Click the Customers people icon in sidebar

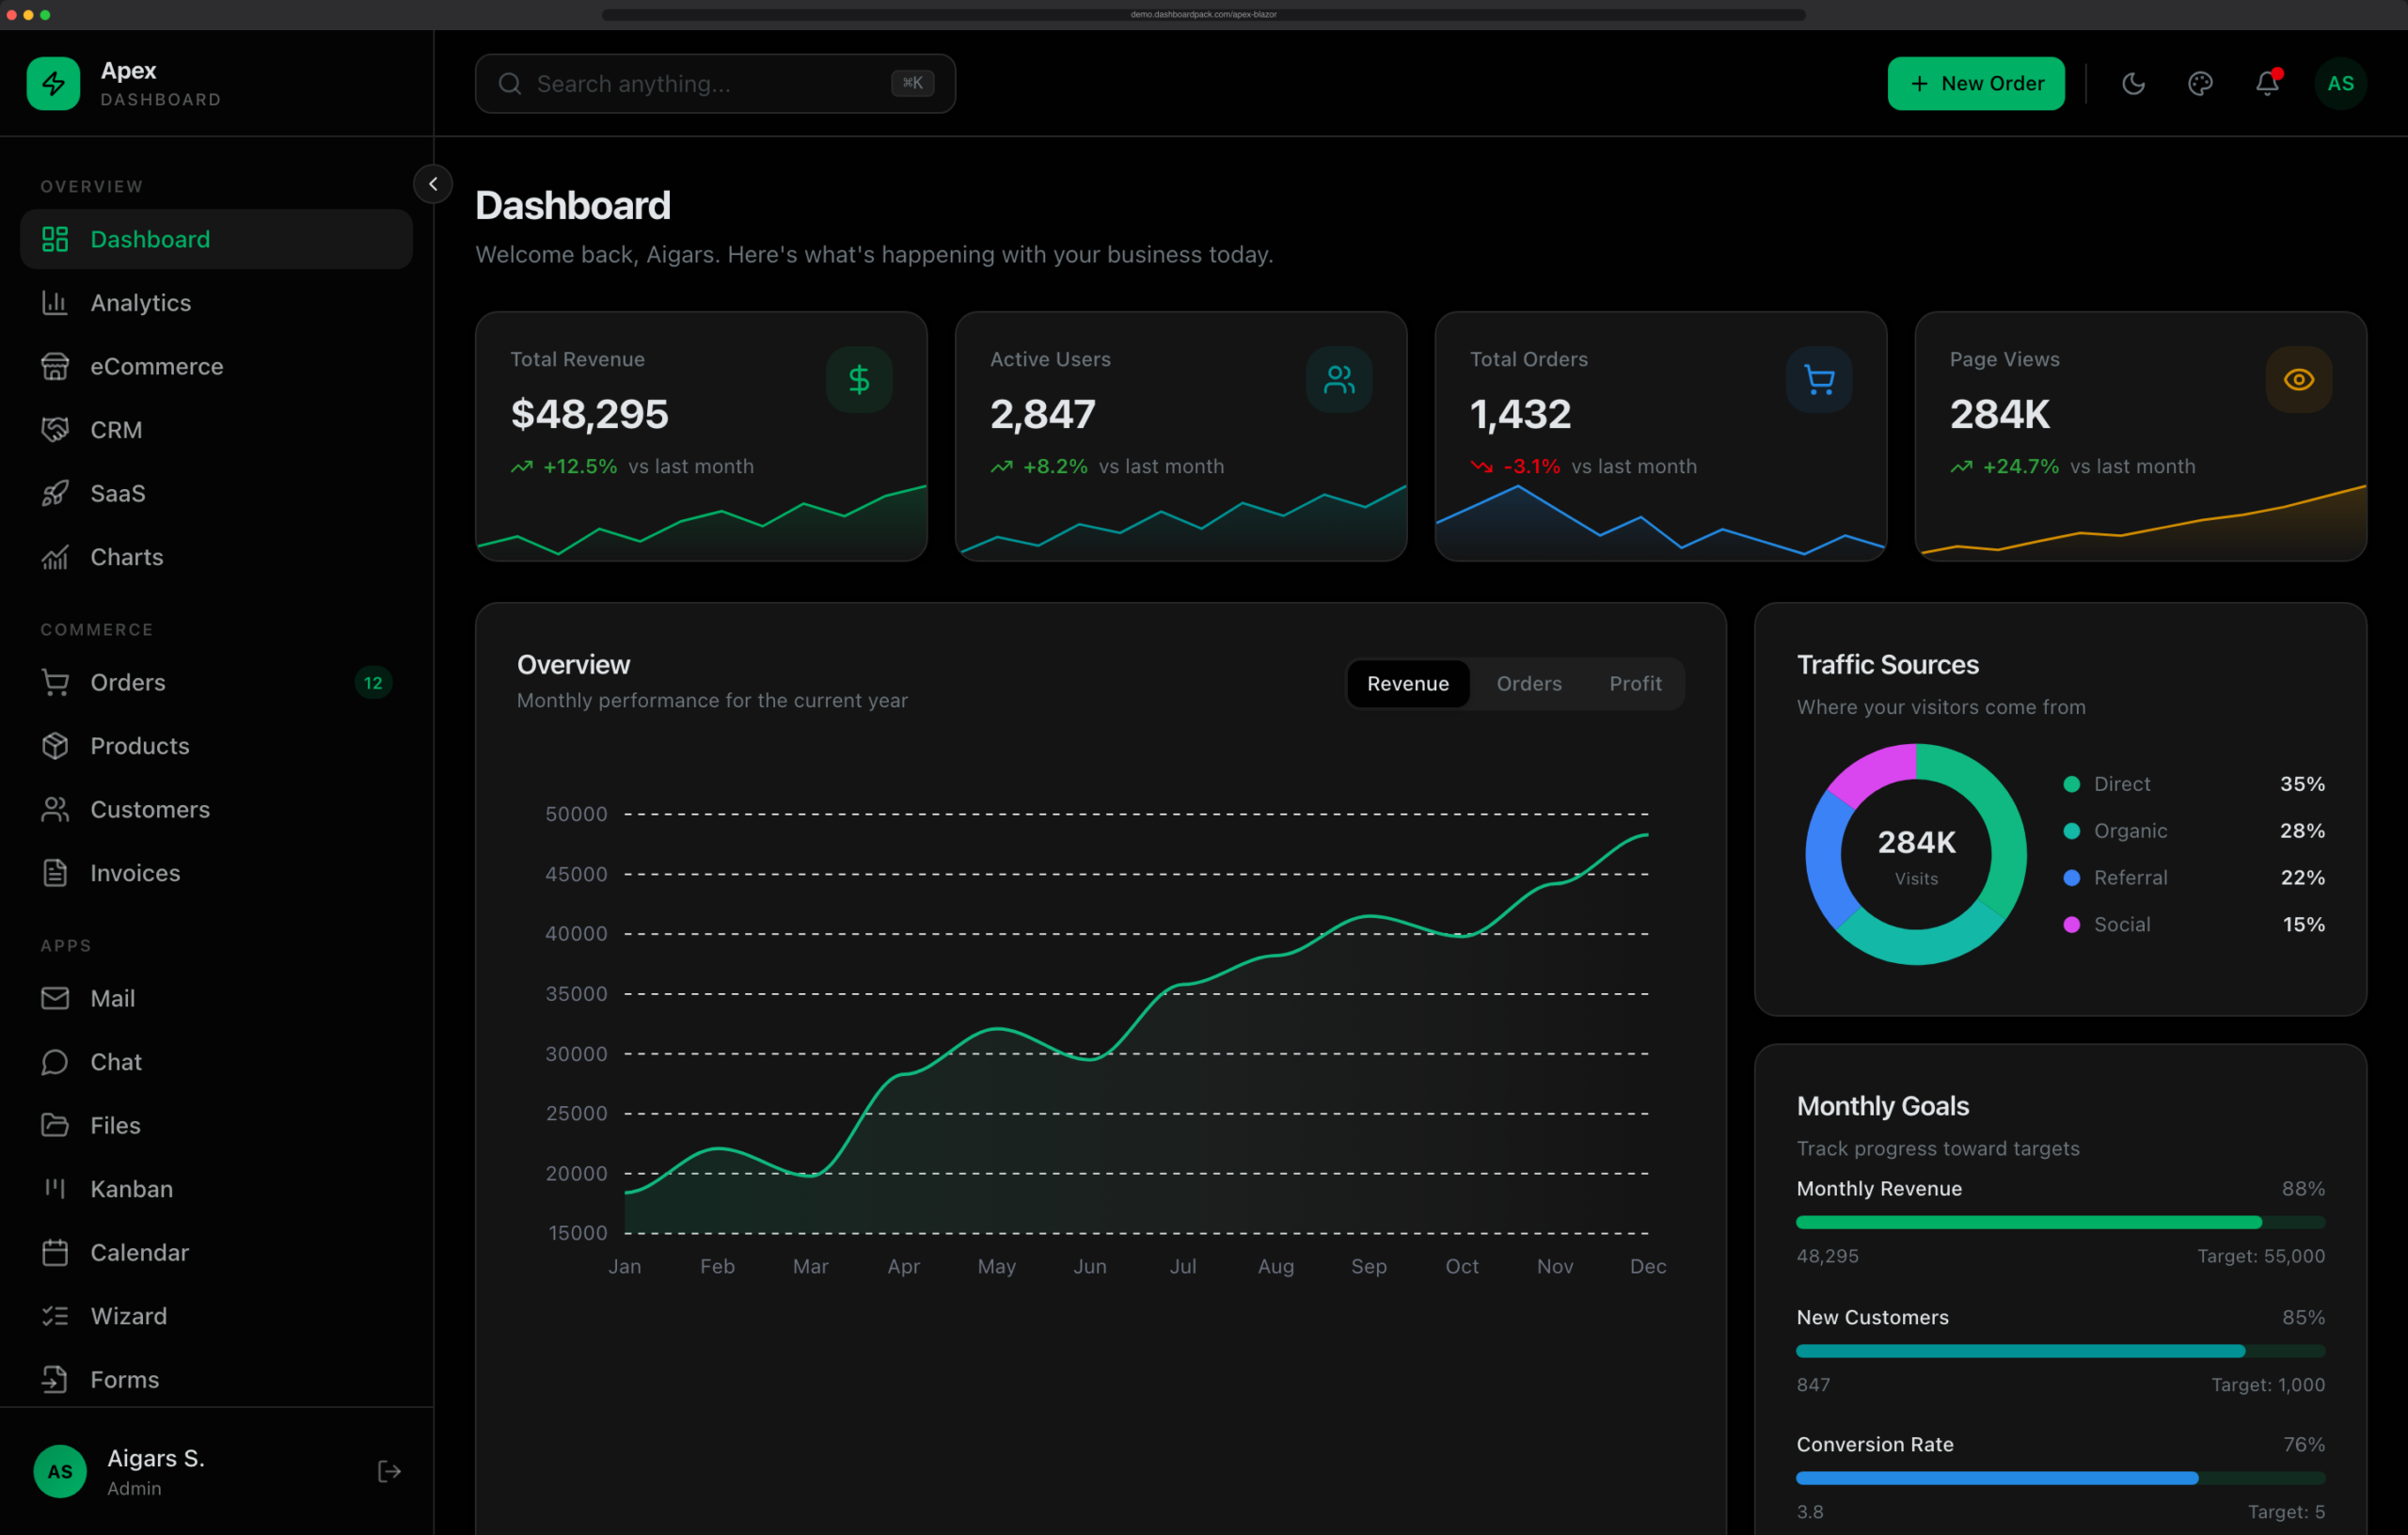point(55,810)
